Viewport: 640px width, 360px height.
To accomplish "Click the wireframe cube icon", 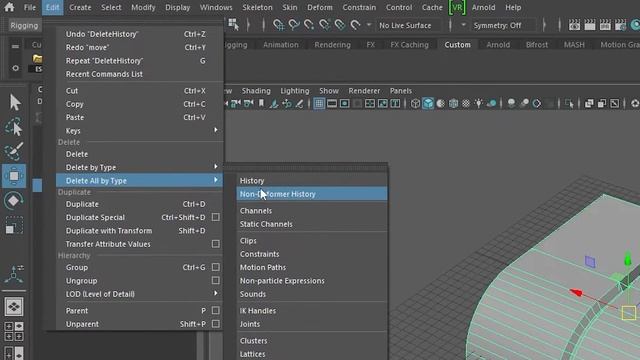I will click(x=415, y=104).
